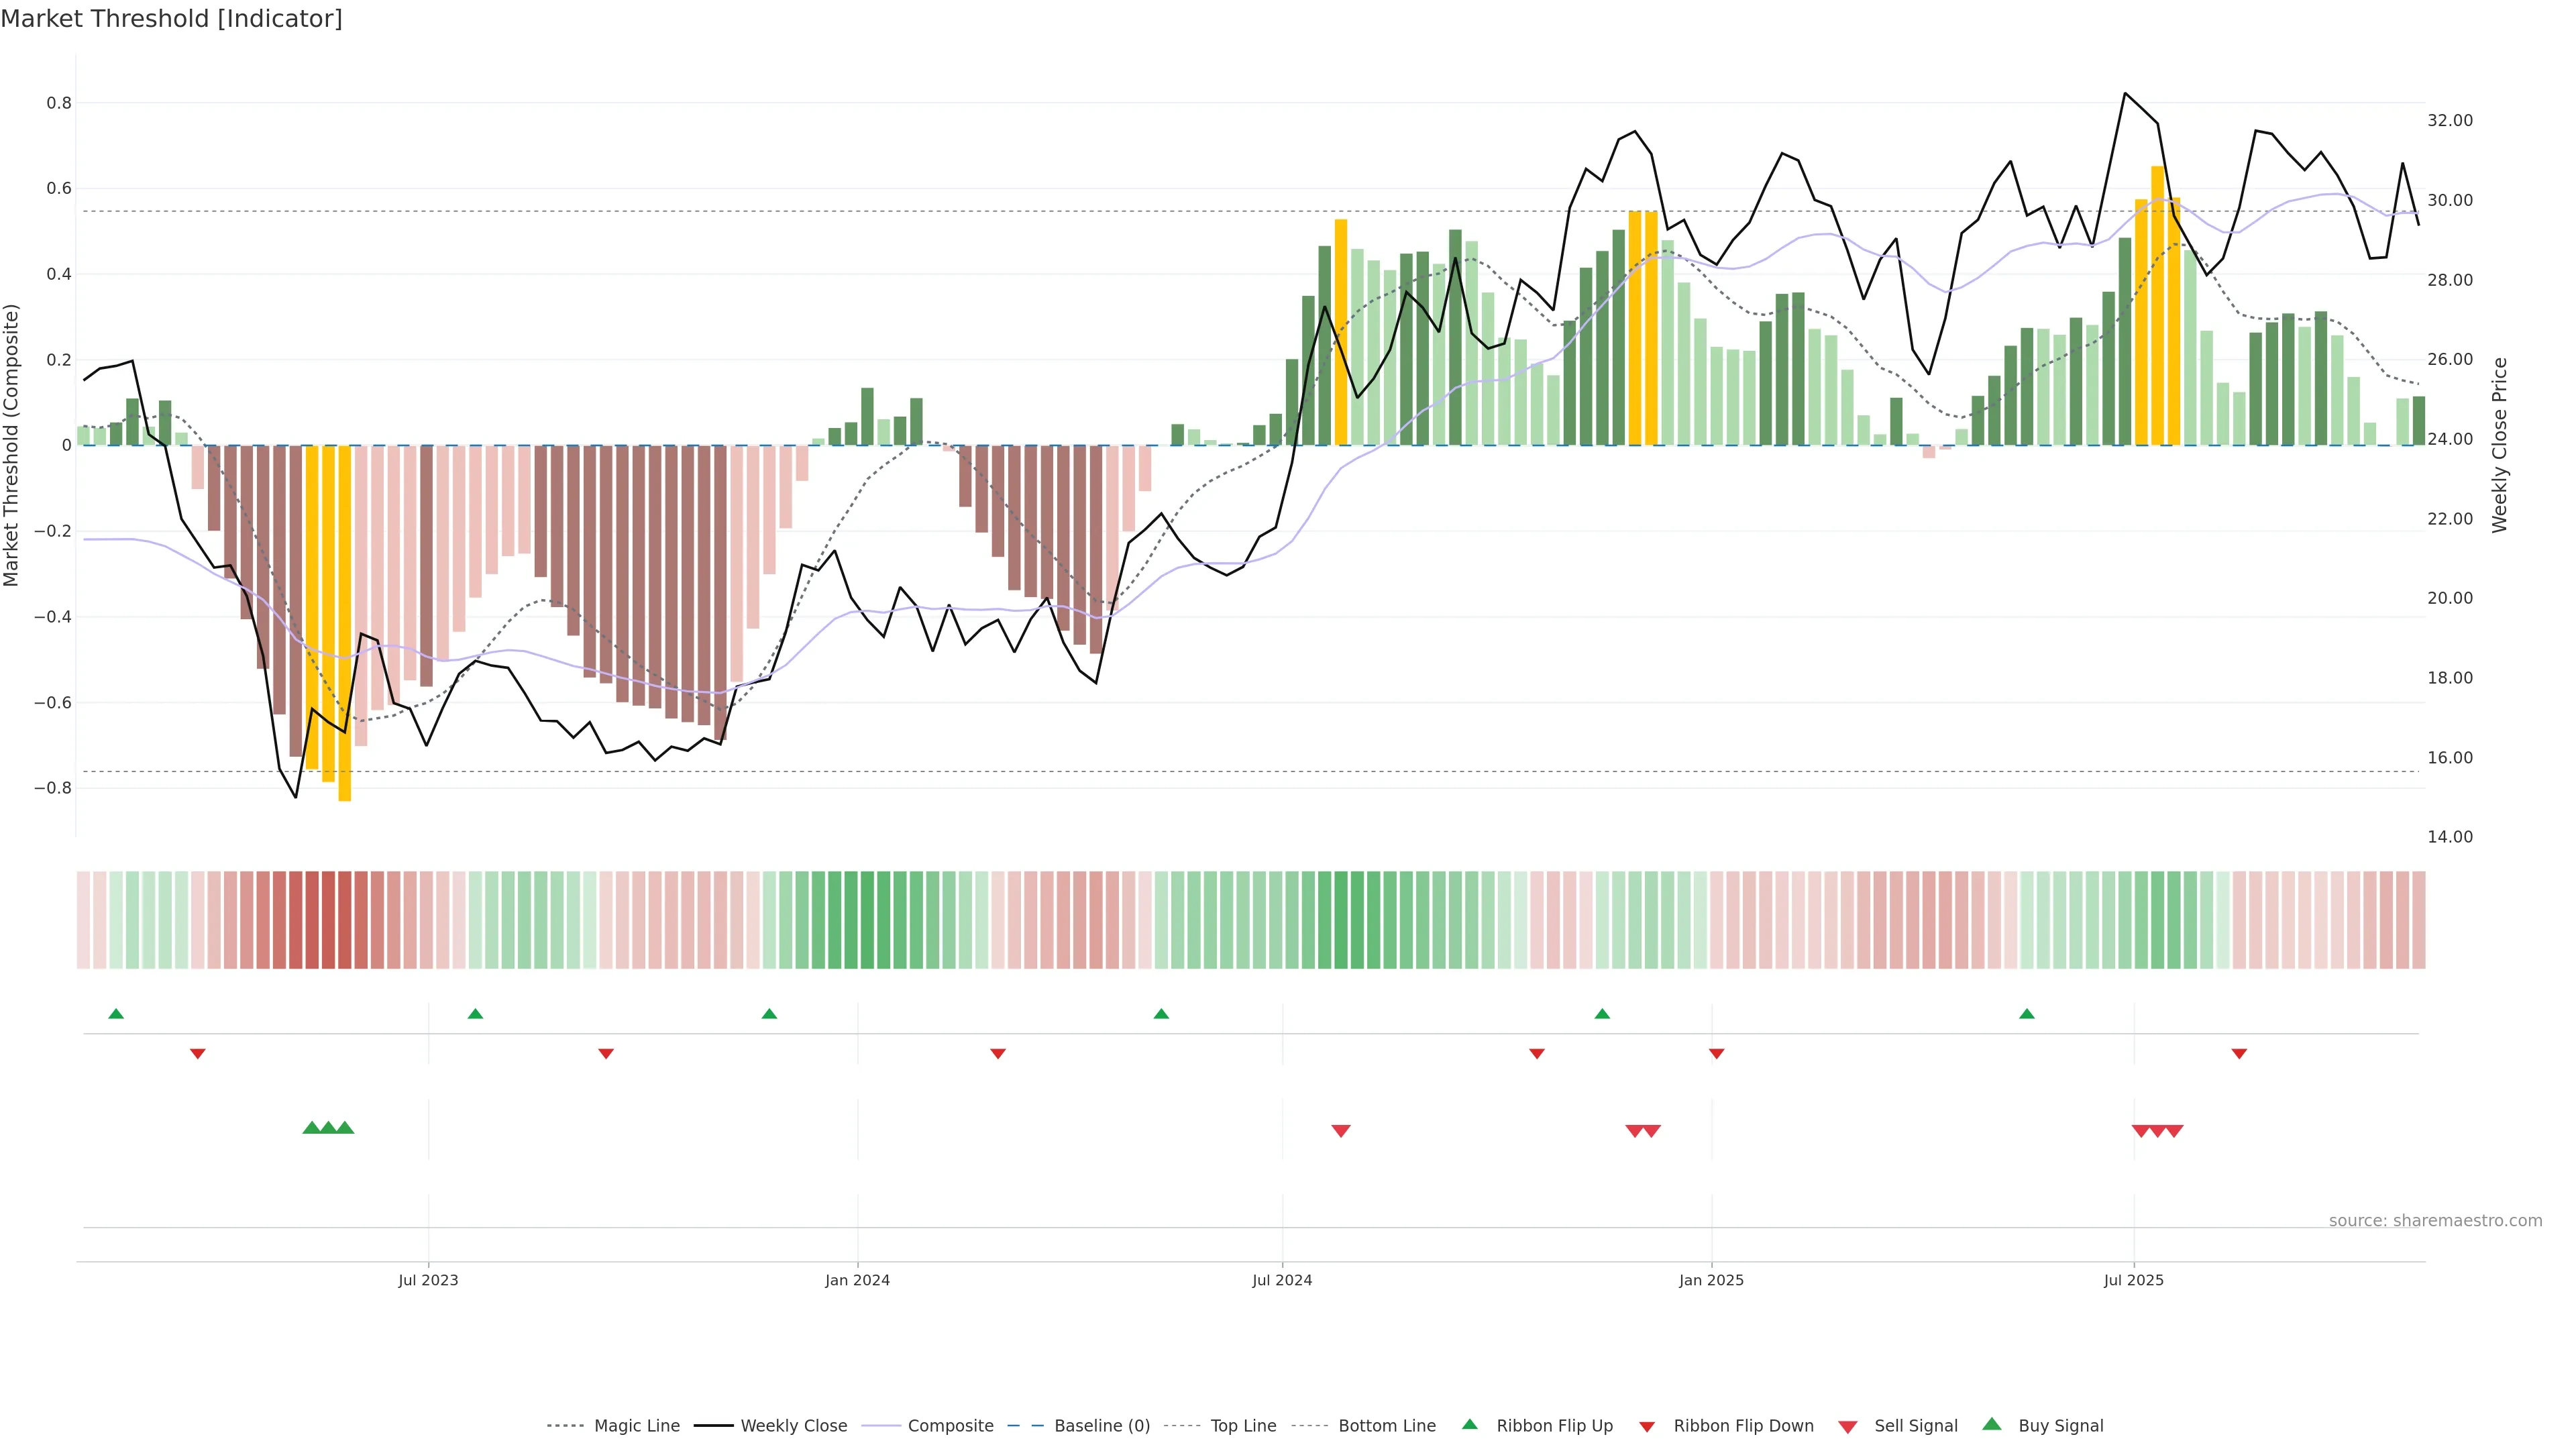Click the leftmost green ribbon flip up marker
Image resolution: width=2576 pixels, height=1449 pixels.
point(116,1014)
